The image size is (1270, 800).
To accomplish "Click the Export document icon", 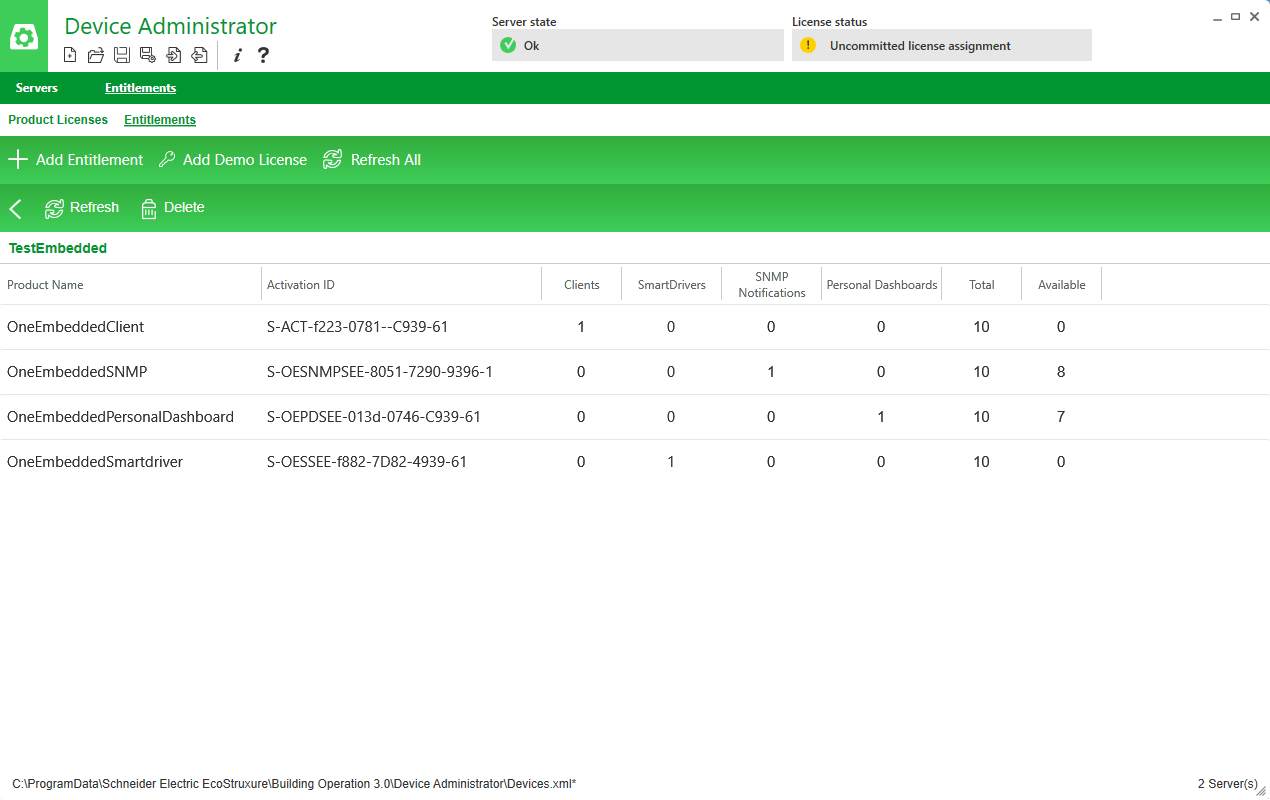I will (200, 55).
